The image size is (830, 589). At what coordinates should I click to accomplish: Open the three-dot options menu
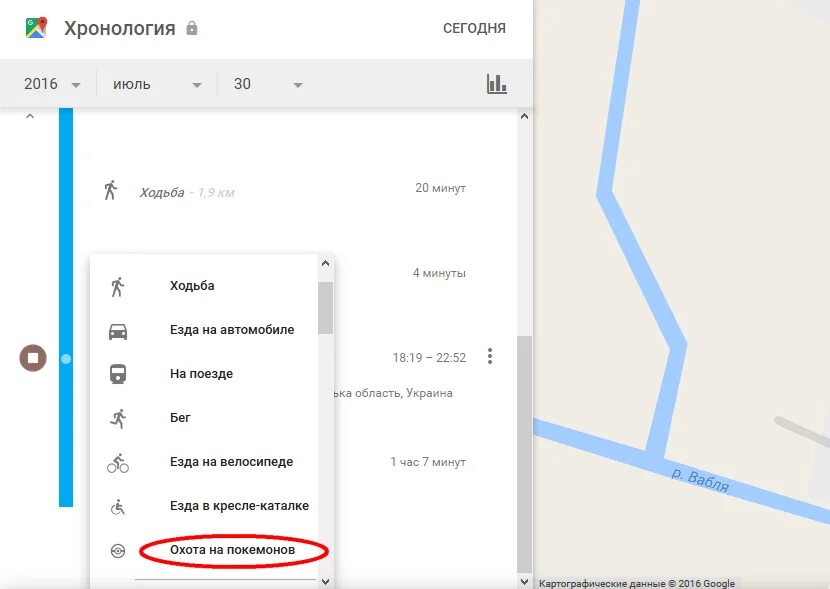[489, 355]
